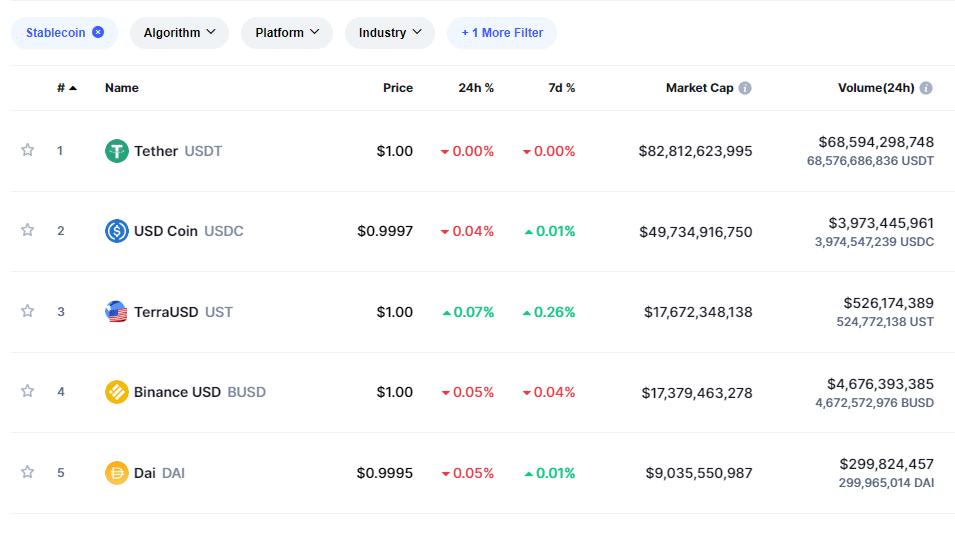Expand the Platform filter dropdown

pos(287,33)
